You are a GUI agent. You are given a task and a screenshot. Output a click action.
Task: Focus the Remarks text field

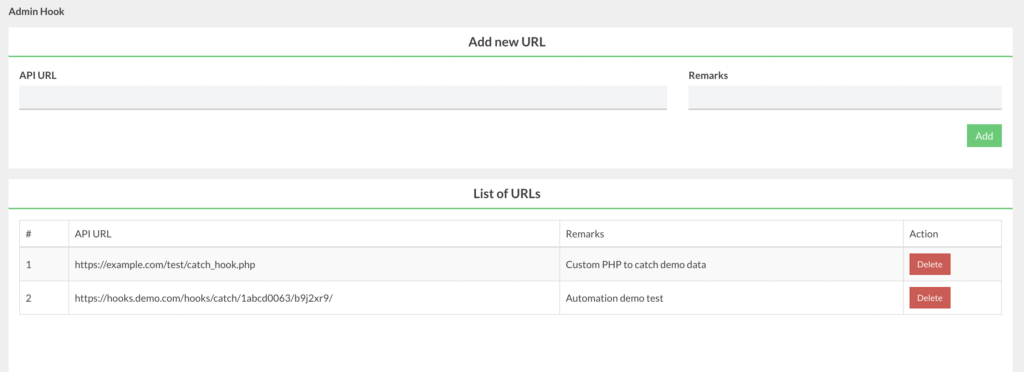pos(844,97)
